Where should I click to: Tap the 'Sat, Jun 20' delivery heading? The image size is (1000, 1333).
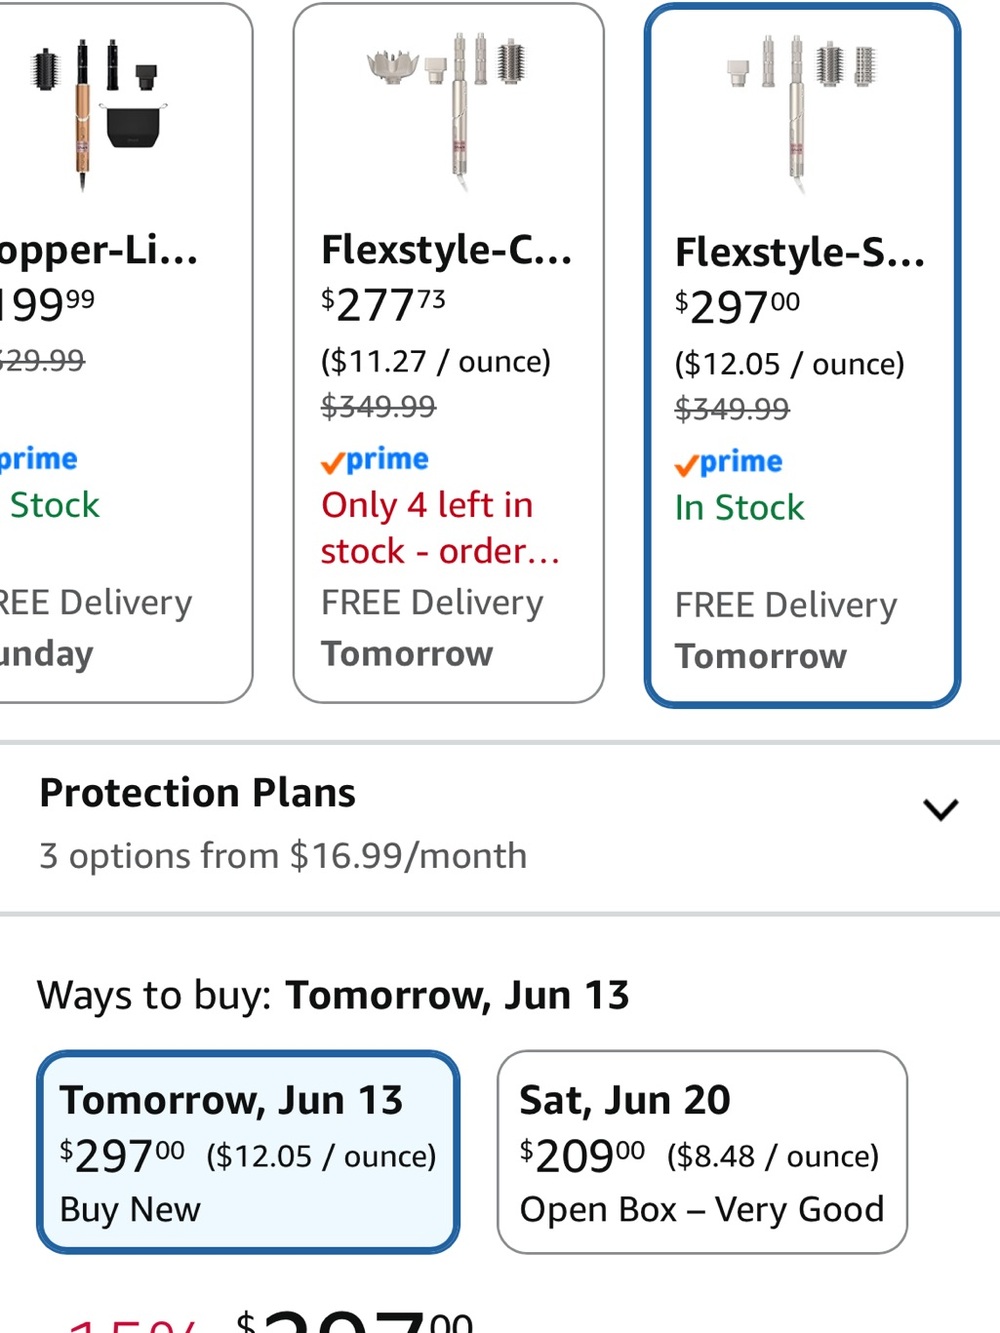pos(625,1100)
